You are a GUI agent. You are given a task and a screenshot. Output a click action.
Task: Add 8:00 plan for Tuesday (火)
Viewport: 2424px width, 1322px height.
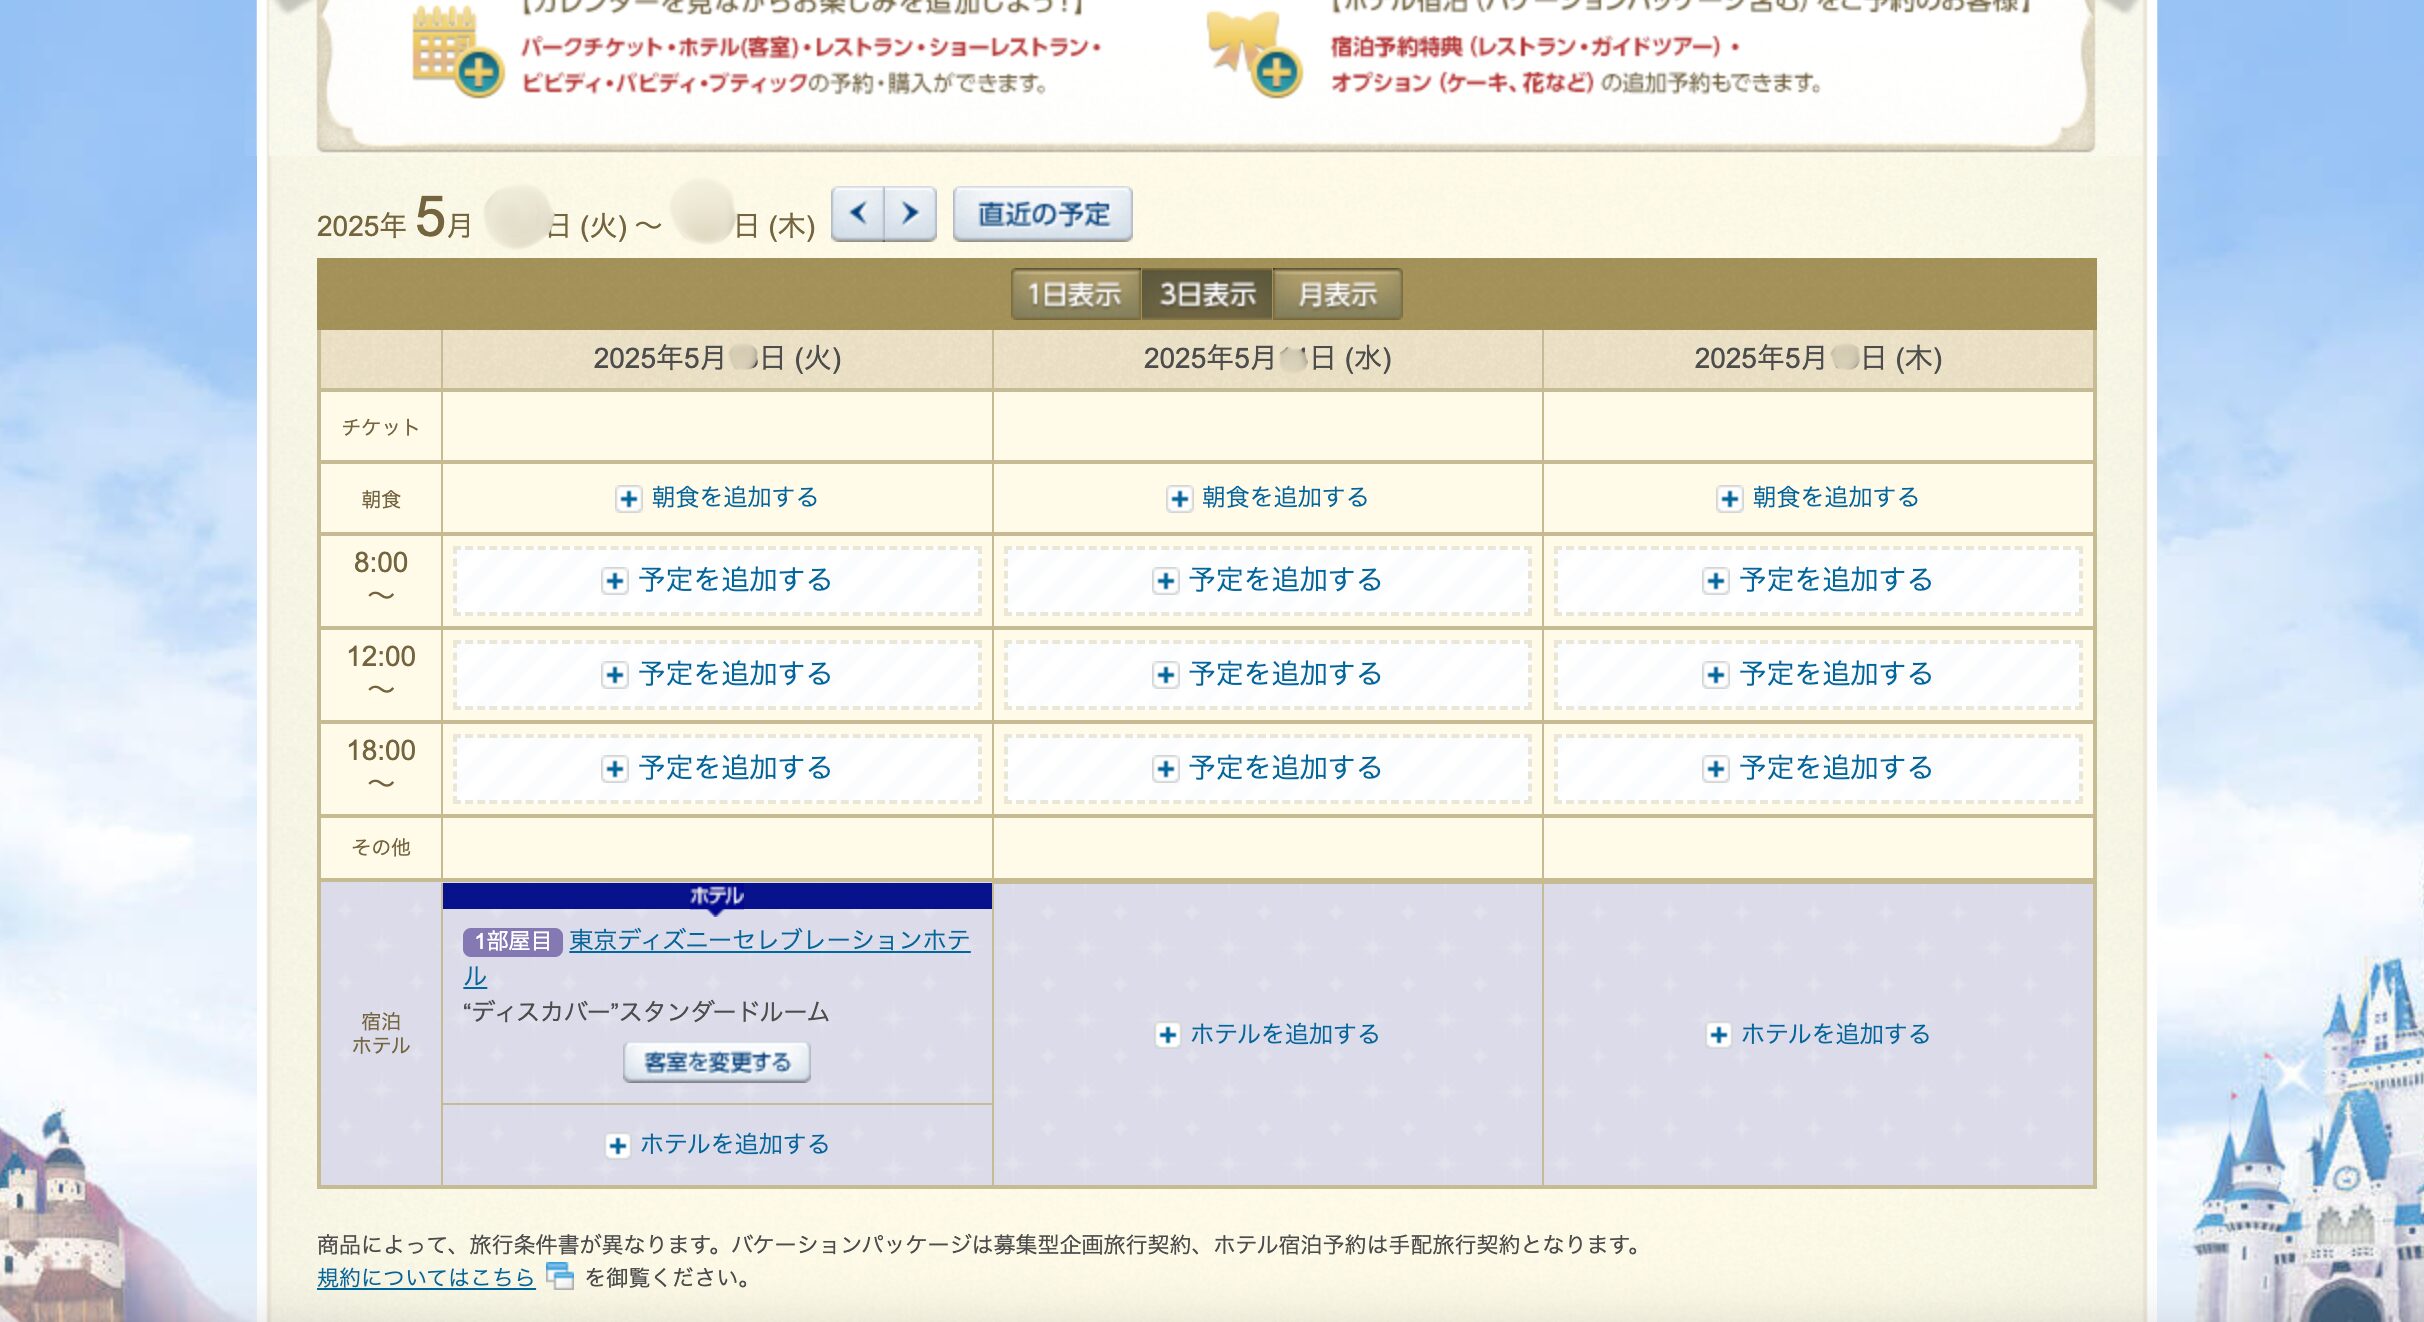point(717,580)
